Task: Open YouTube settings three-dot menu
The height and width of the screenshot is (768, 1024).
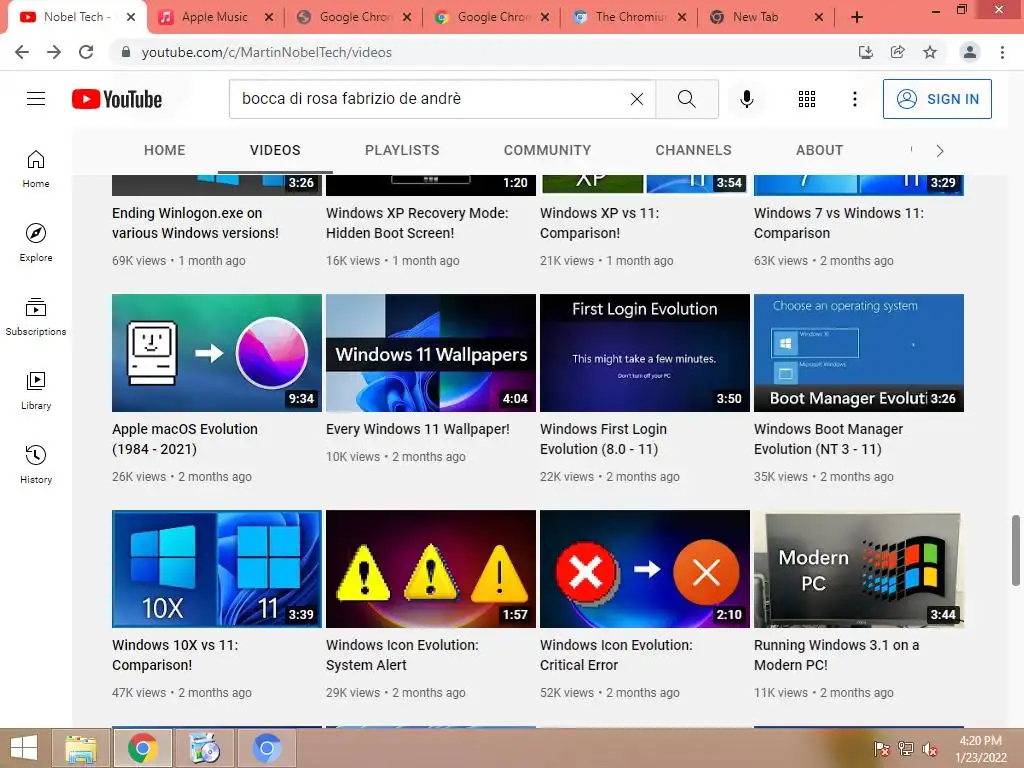Action: [x=854, y=99]
